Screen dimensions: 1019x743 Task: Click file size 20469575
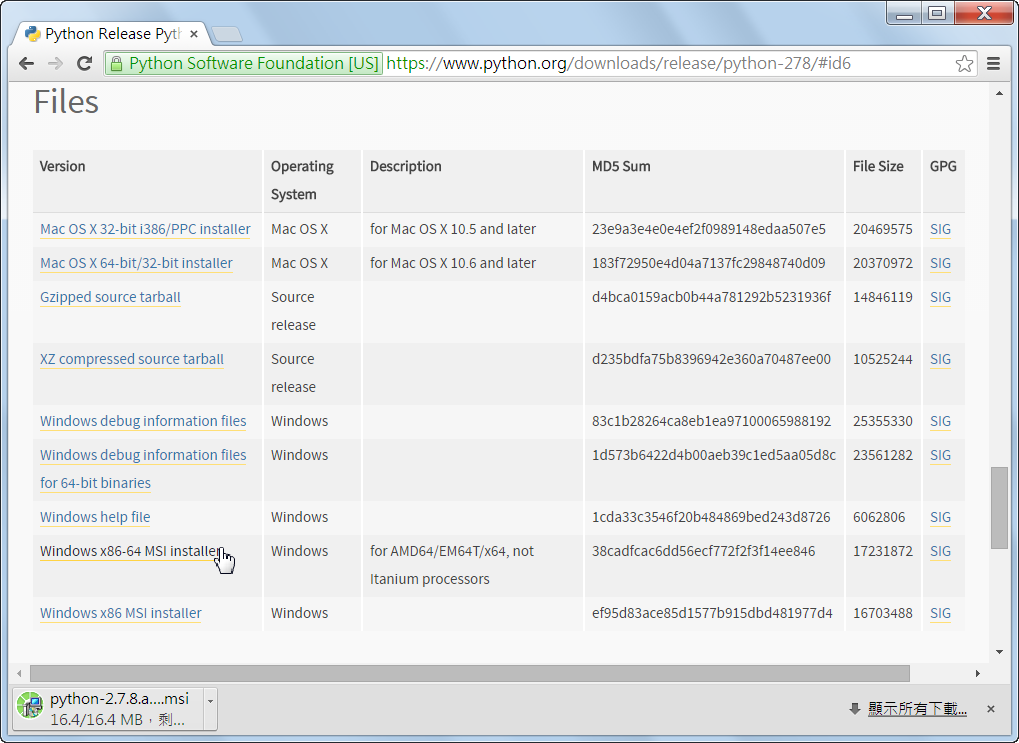883,229
